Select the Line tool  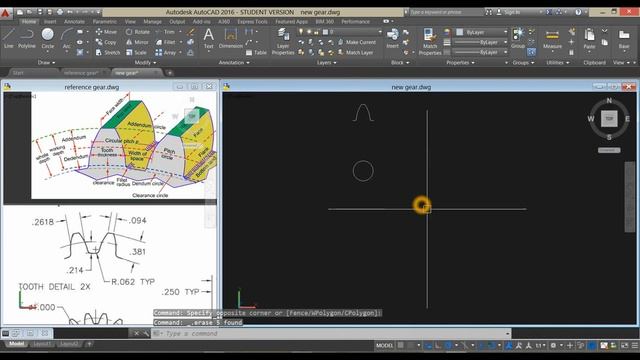pos(9,38)
